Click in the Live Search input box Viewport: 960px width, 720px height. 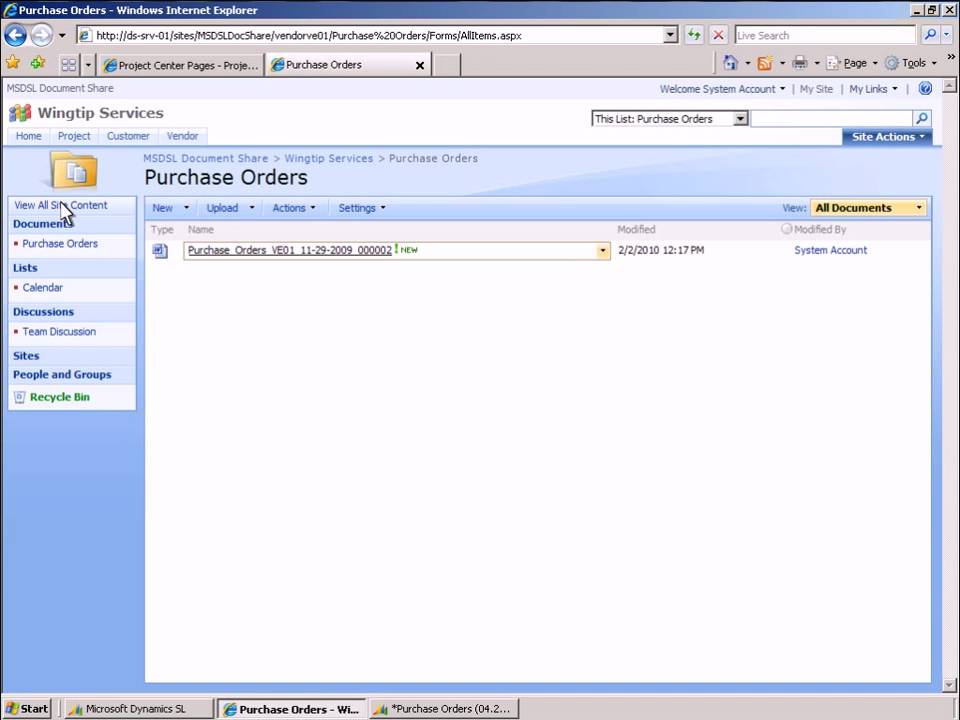tap(825, 36)
